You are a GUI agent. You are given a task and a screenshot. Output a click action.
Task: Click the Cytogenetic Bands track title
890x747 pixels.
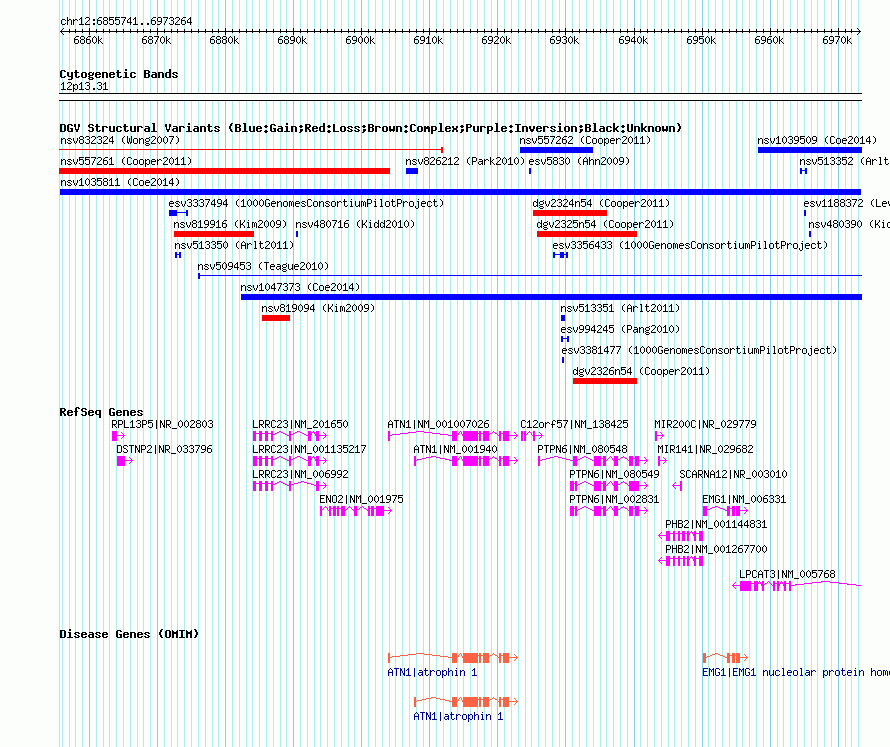[119, 74]
